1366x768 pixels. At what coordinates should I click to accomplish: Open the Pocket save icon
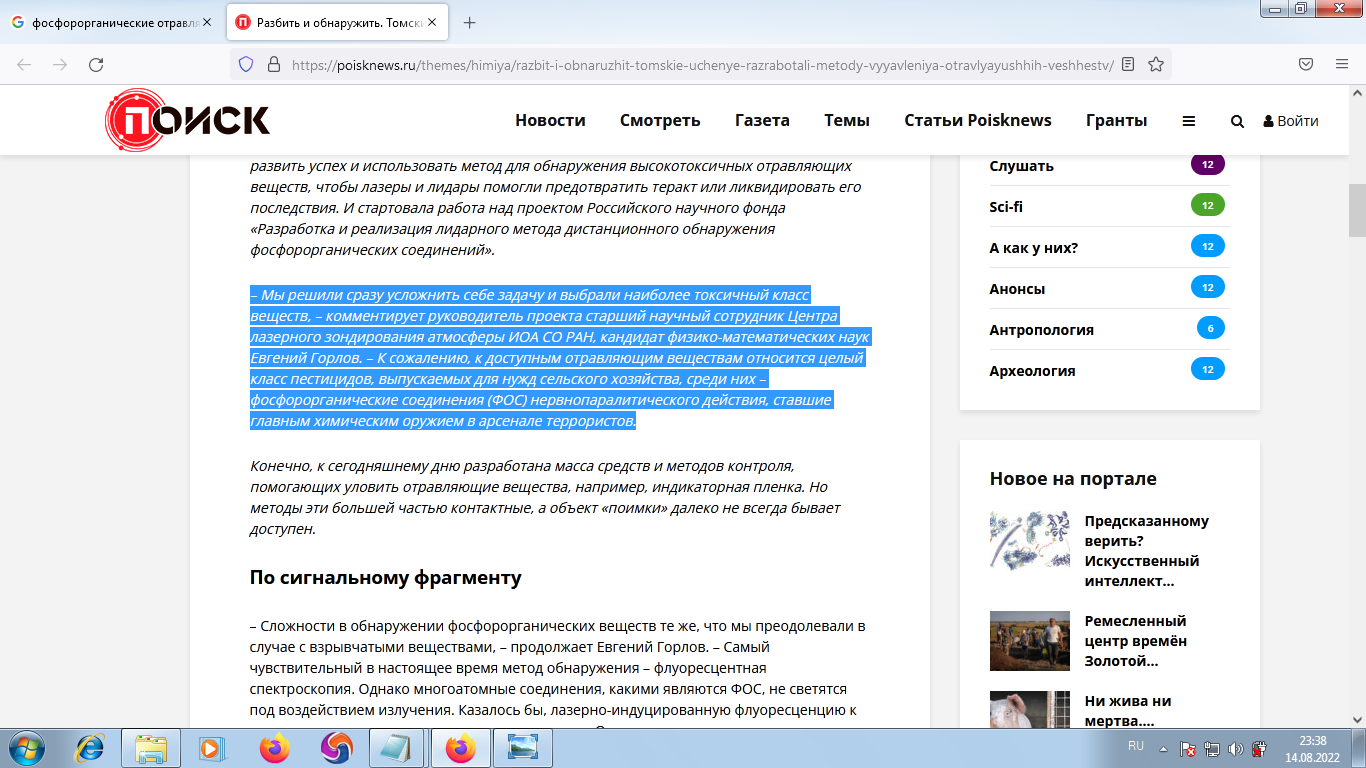click(x=1306, y=64)
